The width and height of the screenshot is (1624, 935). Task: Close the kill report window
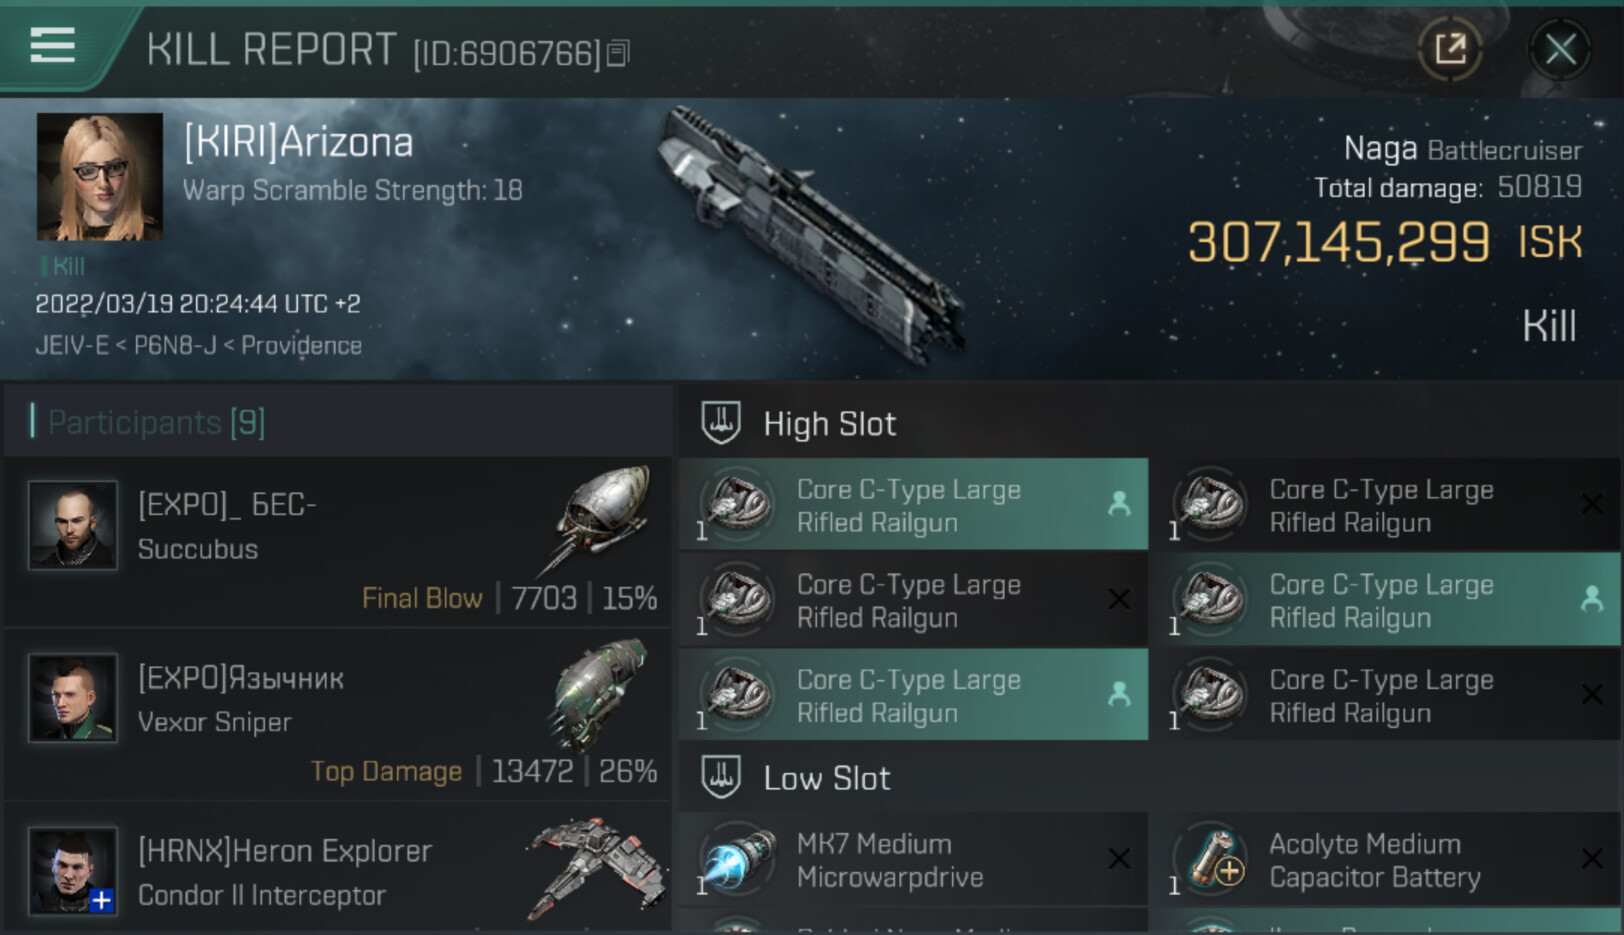1560,49
